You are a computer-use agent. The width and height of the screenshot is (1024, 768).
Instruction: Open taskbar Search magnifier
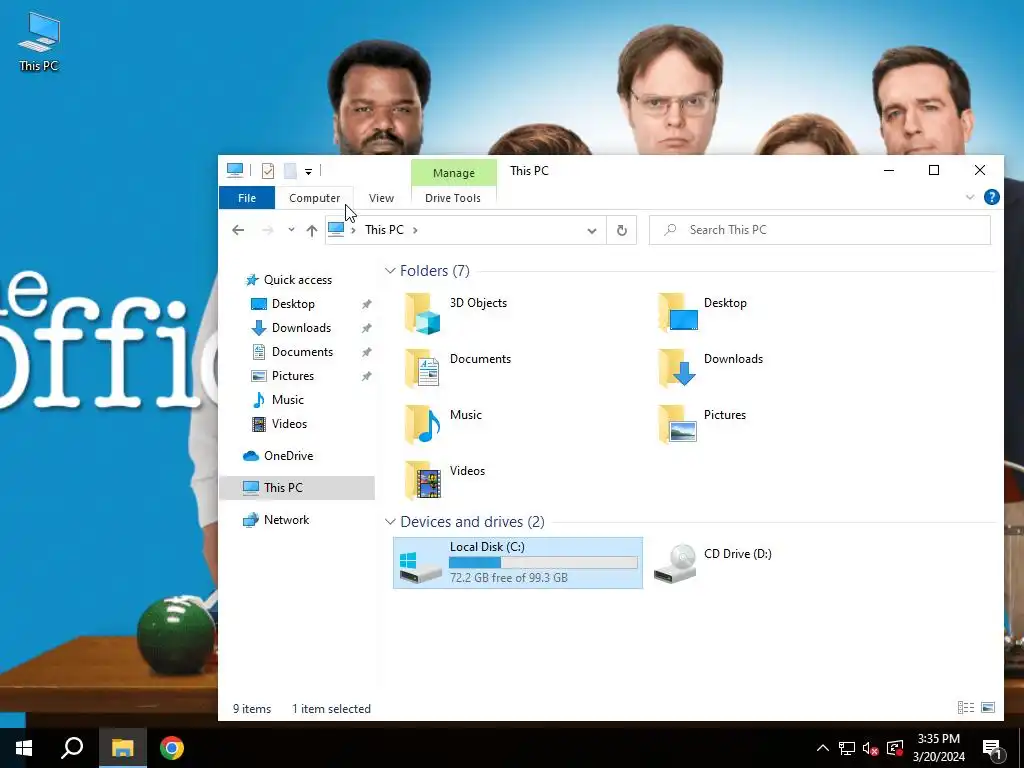pos(72,748)
